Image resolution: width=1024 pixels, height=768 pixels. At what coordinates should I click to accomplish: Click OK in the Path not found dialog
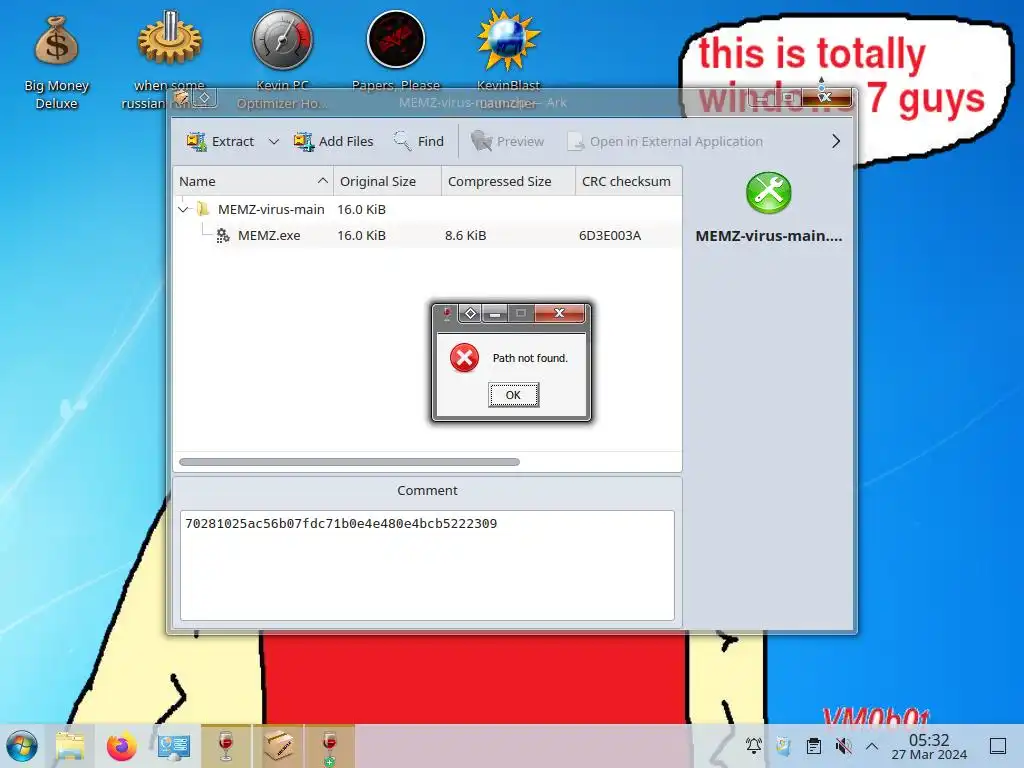(513, 394)
